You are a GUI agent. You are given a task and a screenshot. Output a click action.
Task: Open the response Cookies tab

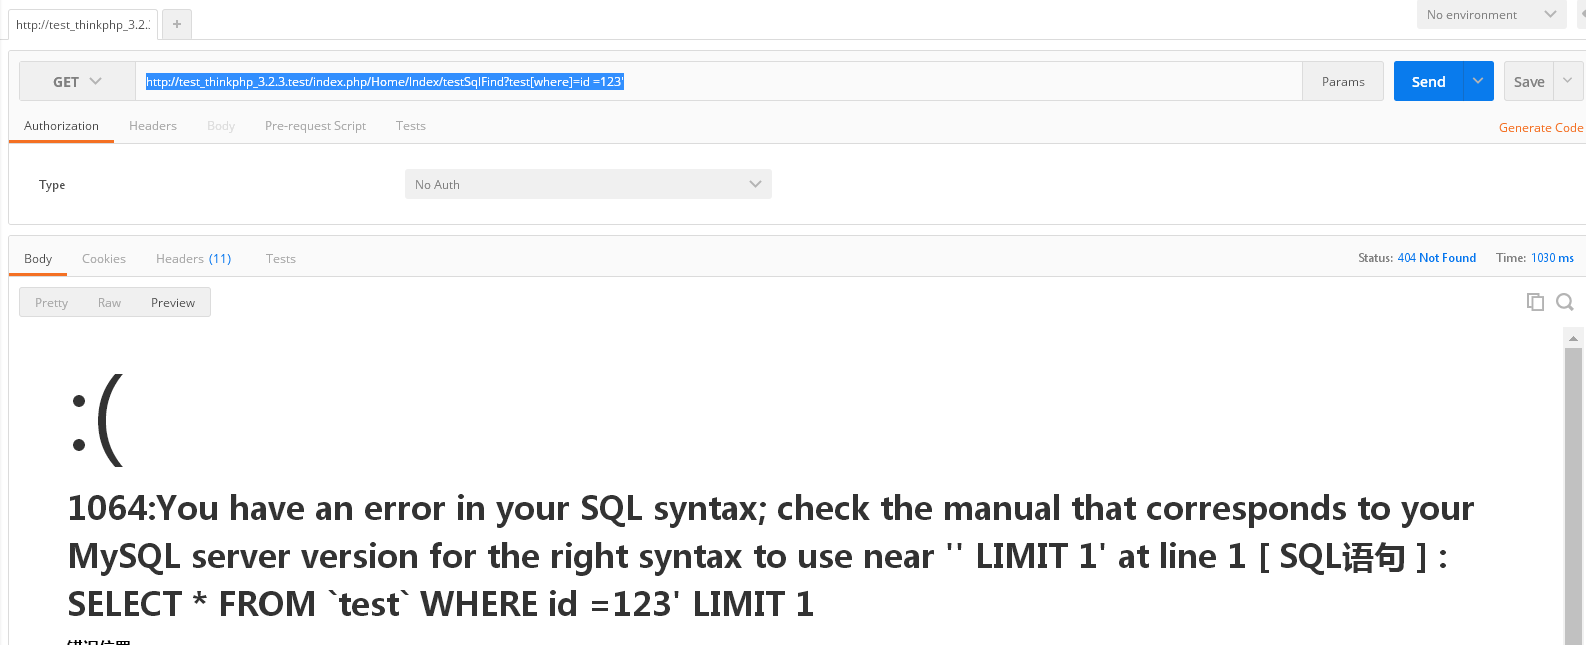point(104,259)
